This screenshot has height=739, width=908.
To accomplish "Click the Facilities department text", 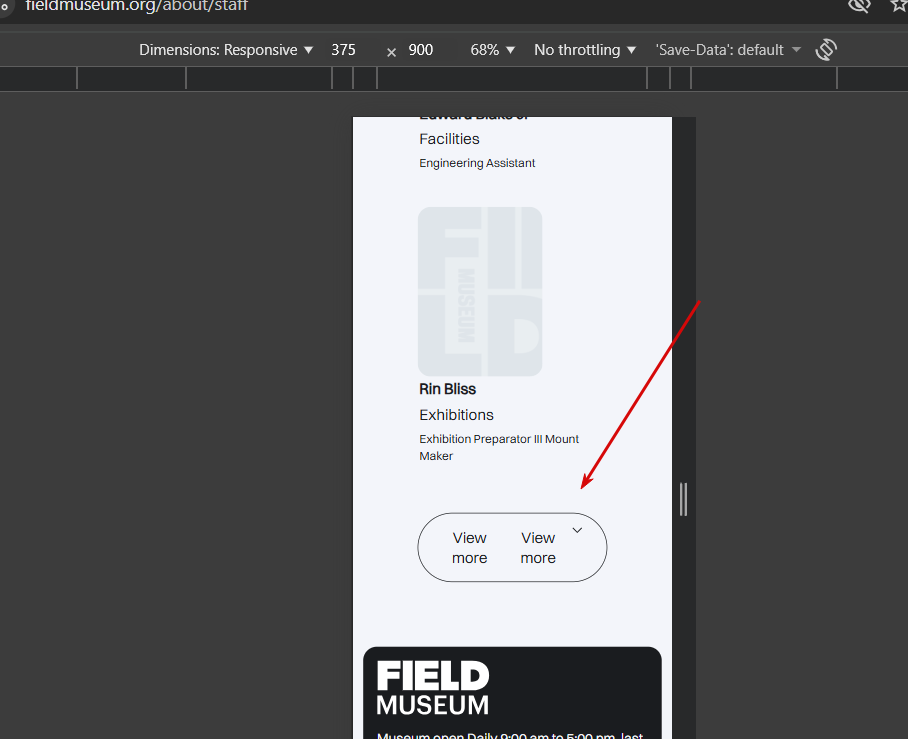I will [x=449, y=139].
